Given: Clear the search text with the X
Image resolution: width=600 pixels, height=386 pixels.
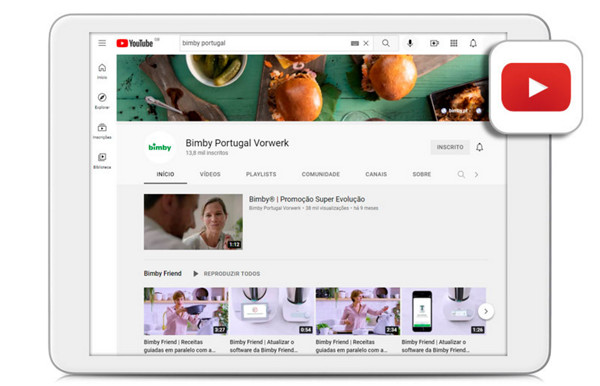Looking at the screenshot, I should click(x=366, y=43).
